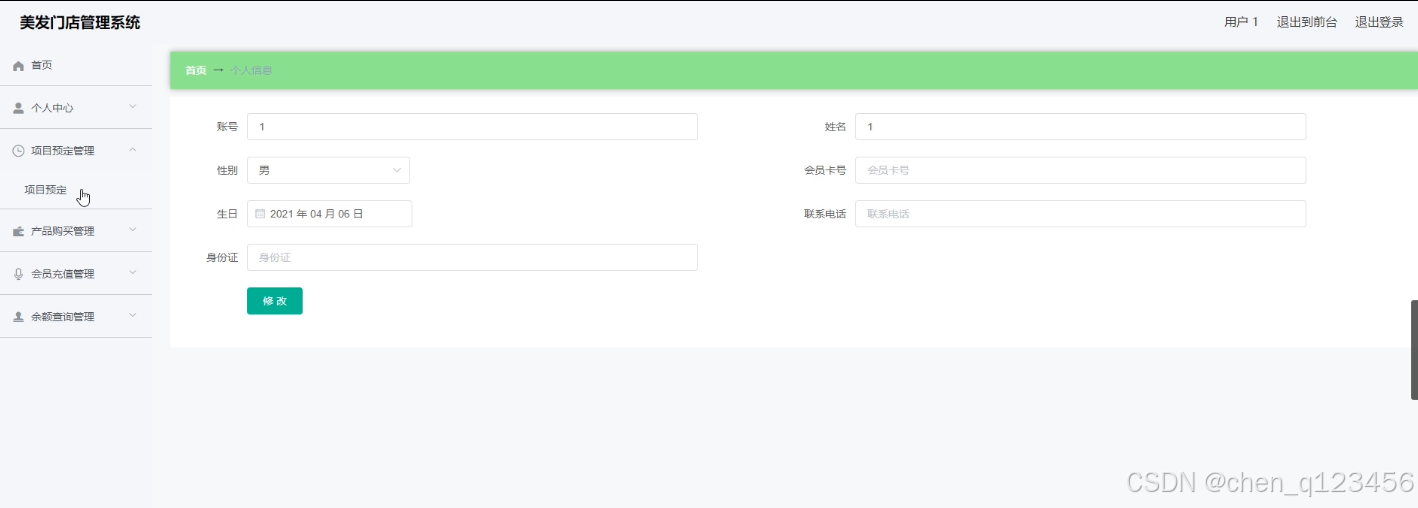Image resolution: width=1418 pixels, height=508 pixels.
Task: Click the icon beside 余额查询管理
Action: coord(18,317)
